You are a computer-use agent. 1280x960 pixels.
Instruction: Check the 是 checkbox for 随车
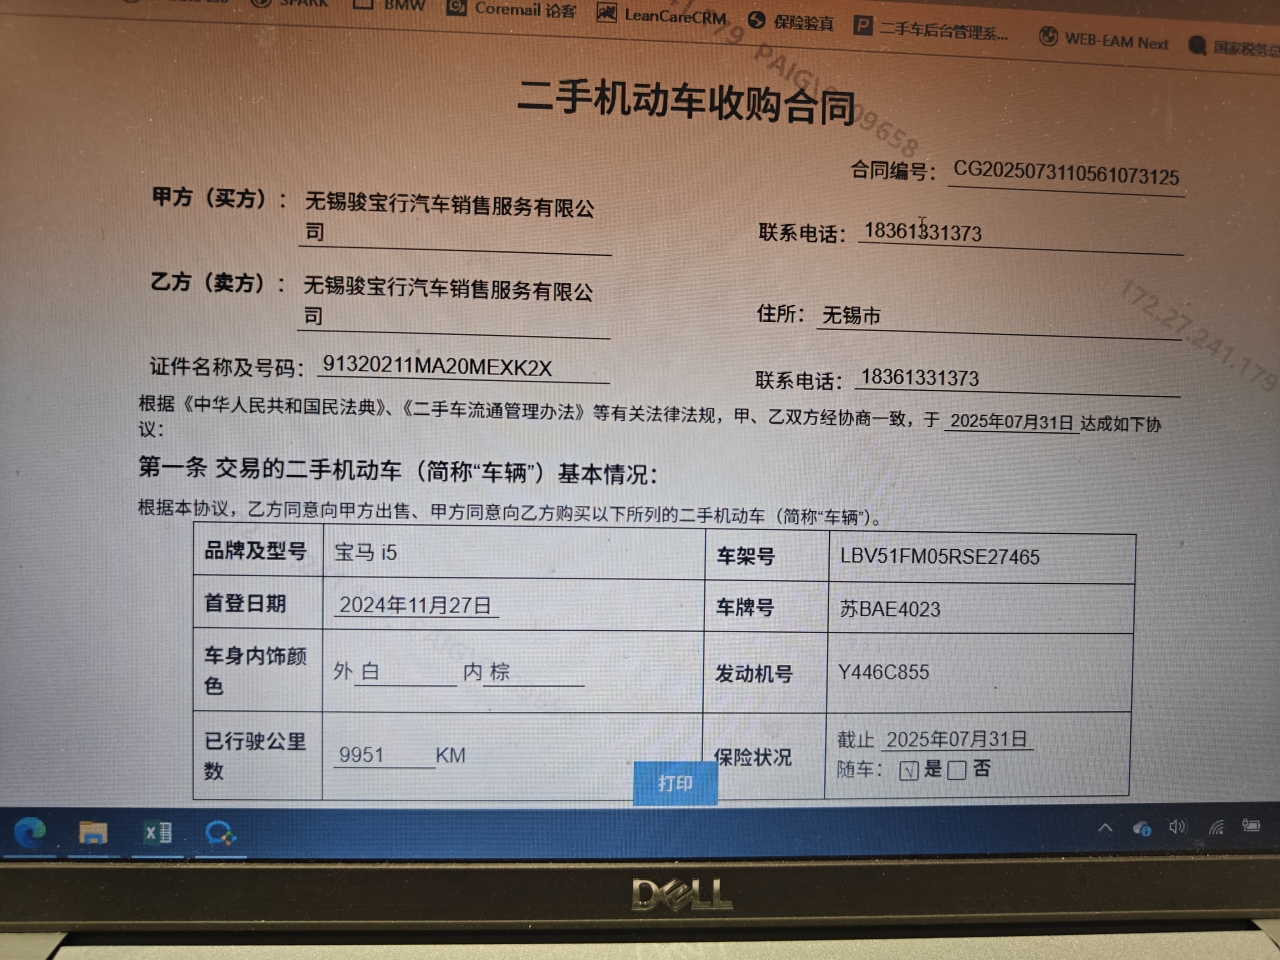tap(908, 770)
